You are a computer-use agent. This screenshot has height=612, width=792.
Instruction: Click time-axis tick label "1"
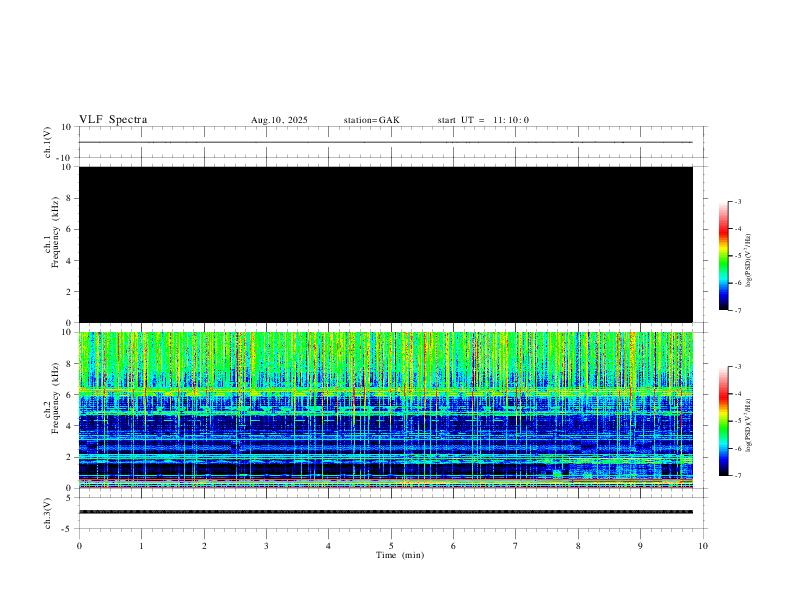tap(141, 546)
